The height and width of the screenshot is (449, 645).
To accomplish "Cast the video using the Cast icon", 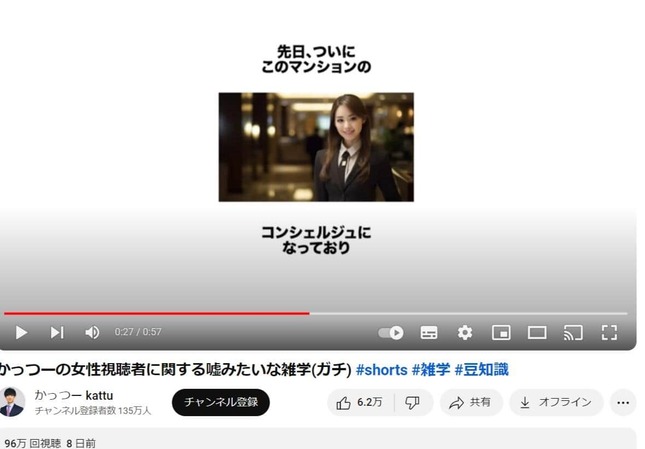I will pyautogui.click(x=573, y=332).
